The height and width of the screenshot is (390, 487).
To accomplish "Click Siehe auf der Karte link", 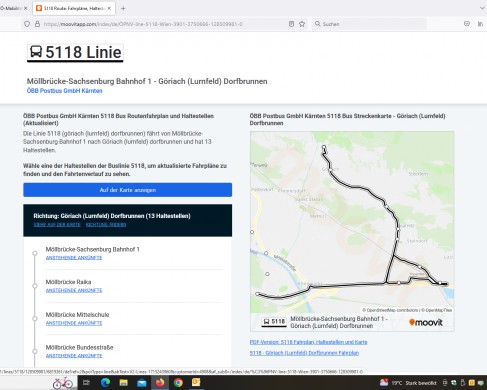I will click(57, 225).
